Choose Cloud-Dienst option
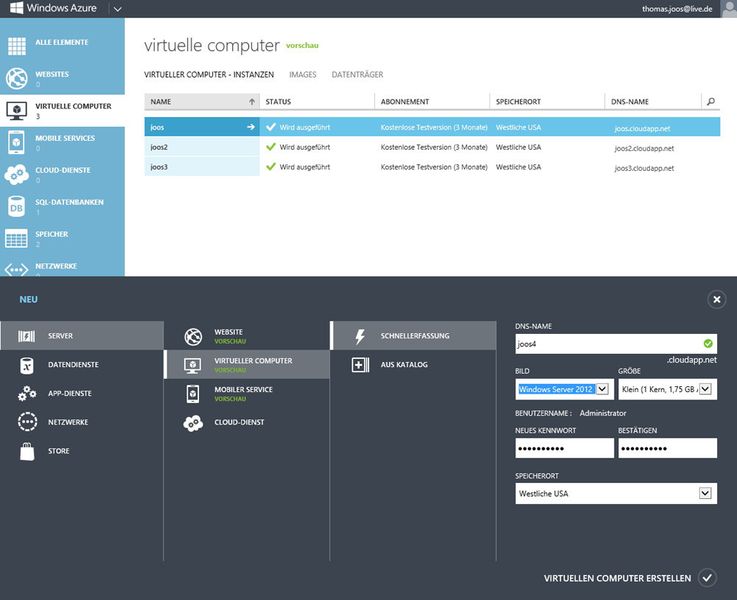Image resolution: width=737 pixels, height=600 pixels. pyautogui.click(x=247, y=422)
